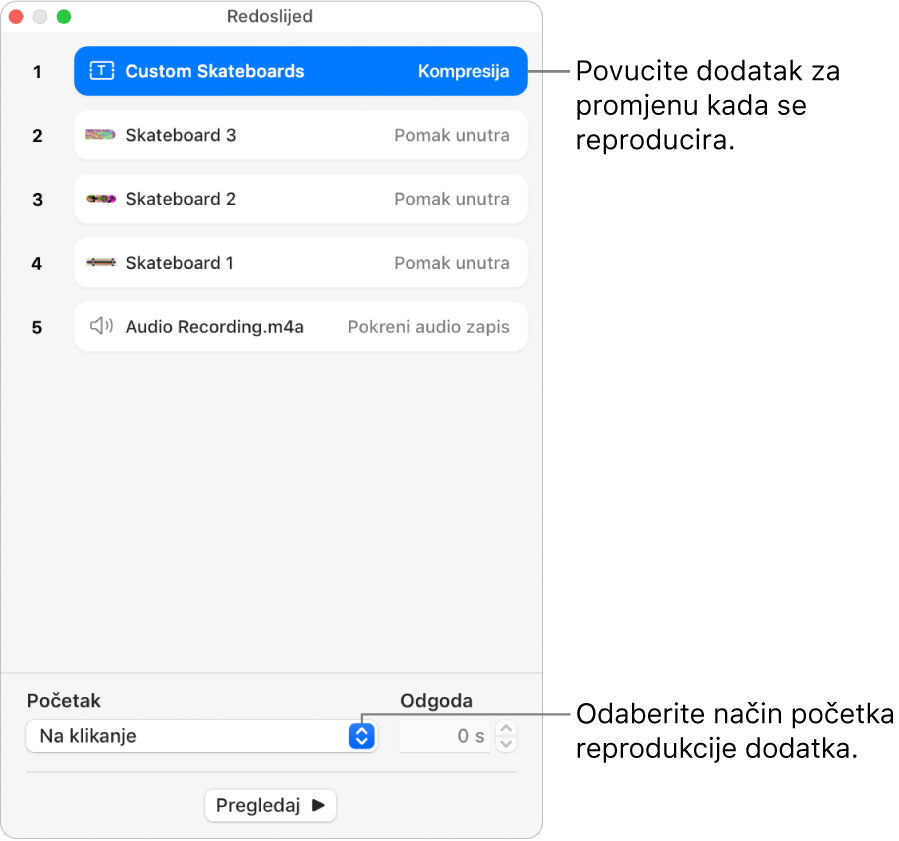Click the build order number 5

click(37, 327)
